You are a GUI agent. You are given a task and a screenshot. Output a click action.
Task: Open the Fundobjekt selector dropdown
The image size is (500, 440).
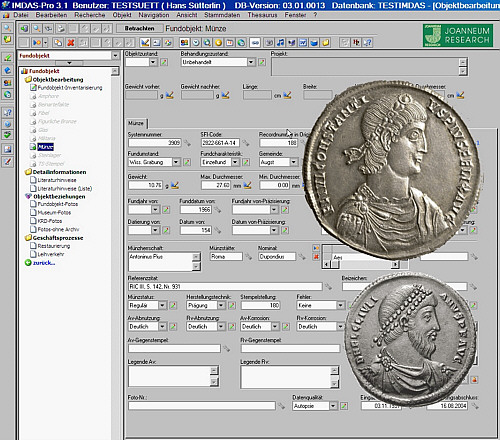pyautogui.click(x=115, y=56)
